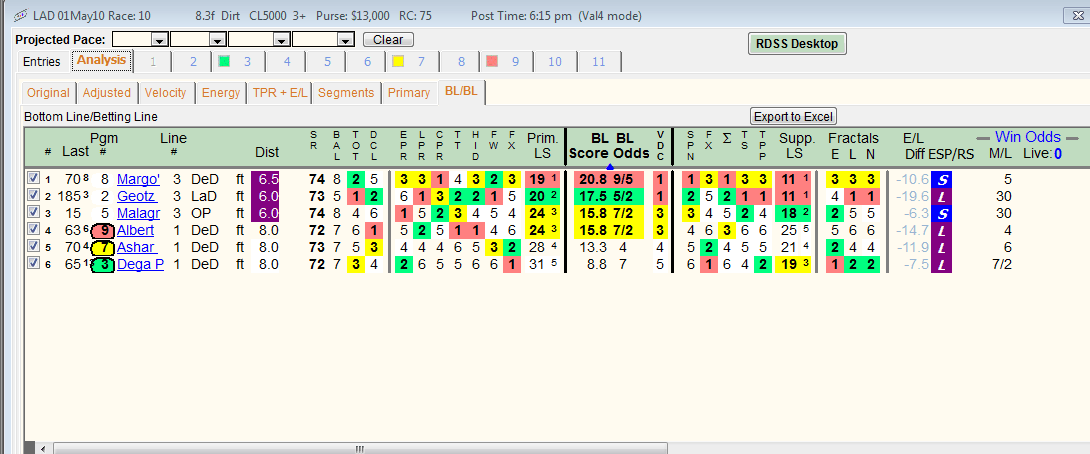Image resolution: width=1090 pixels, height=454 pixels.
Task: Open the first Projected Pace dropdown
Action: pyautogui.click(x=160, y=40)
